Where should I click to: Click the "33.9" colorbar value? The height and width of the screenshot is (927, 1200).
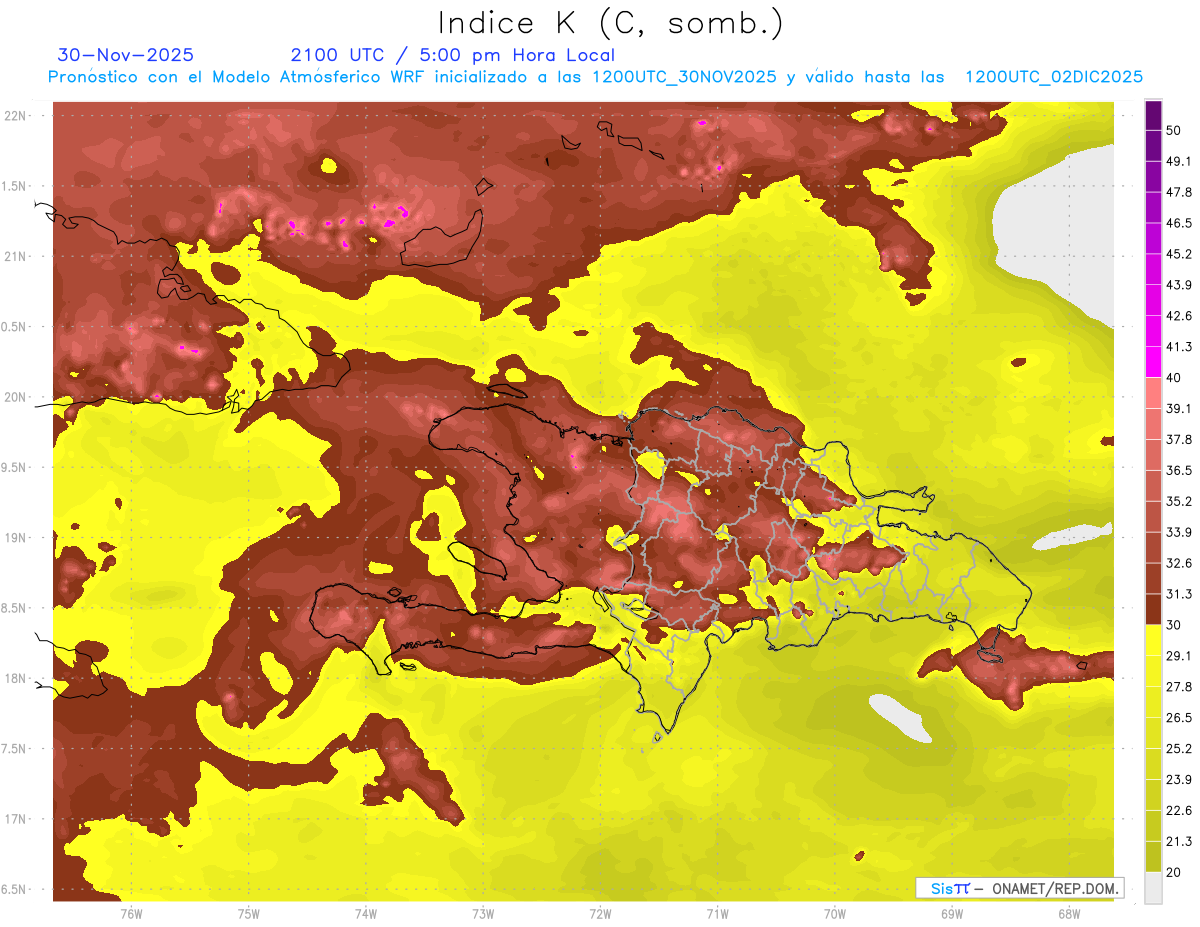1179,532
